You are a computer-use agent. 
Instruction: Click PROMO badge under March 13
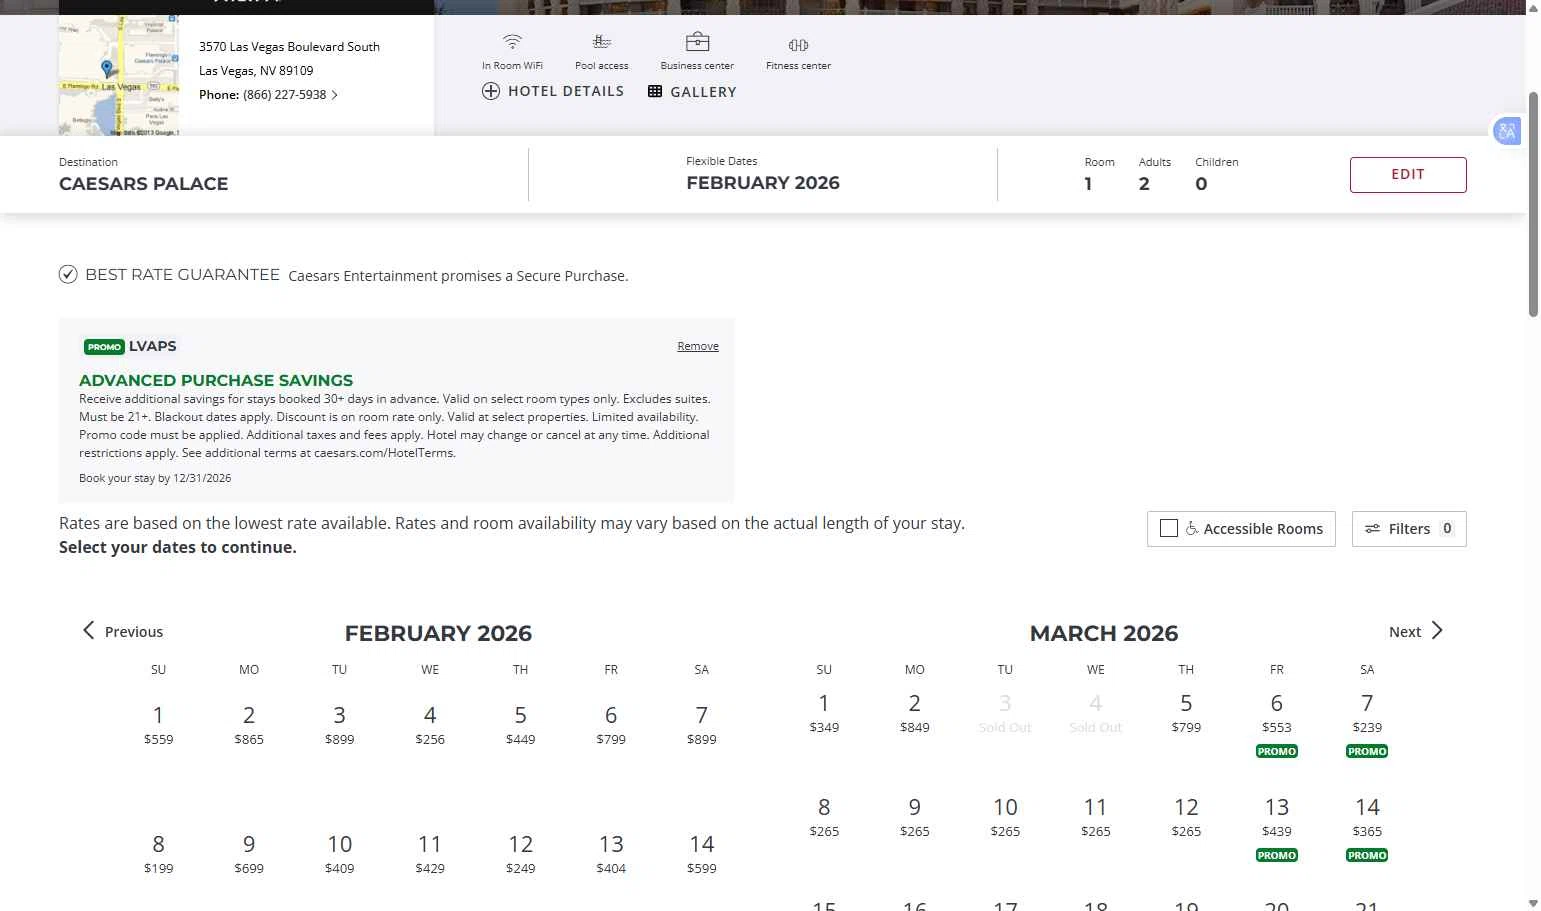point(1277,855)
